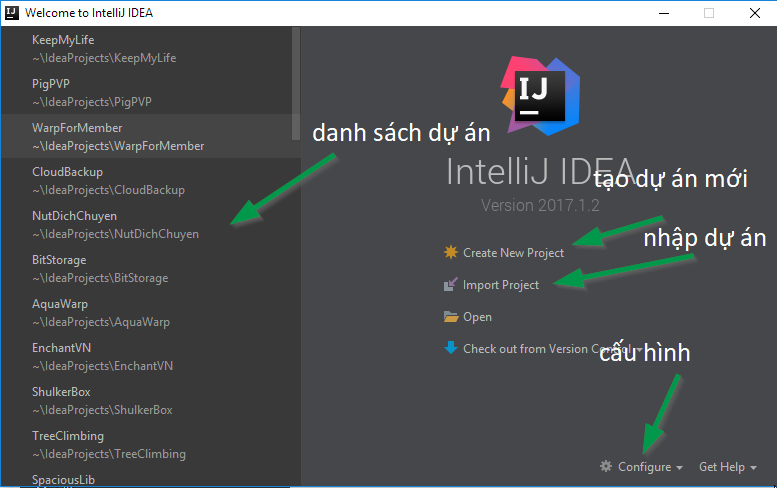
Task: Open the EnchantVN project
Action: (151, 357)
